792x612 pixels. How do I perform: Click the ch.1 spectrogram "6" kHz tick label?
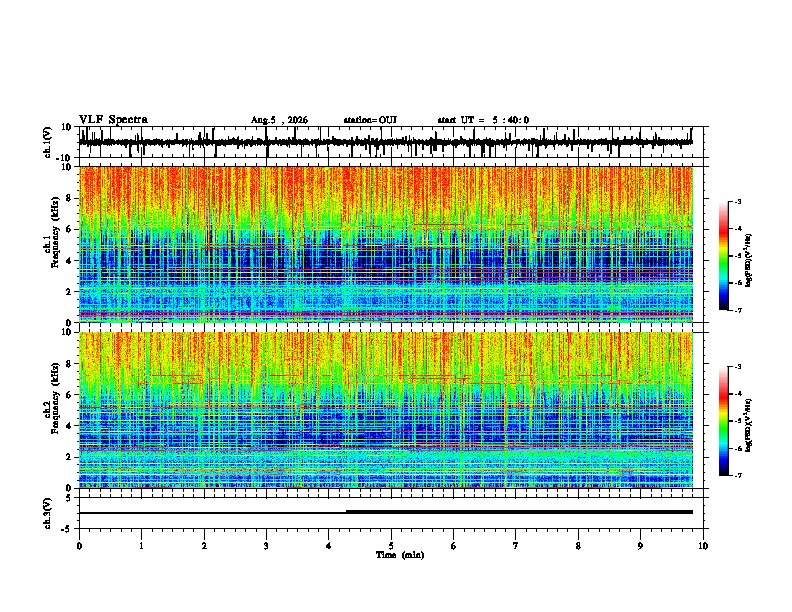70,229
